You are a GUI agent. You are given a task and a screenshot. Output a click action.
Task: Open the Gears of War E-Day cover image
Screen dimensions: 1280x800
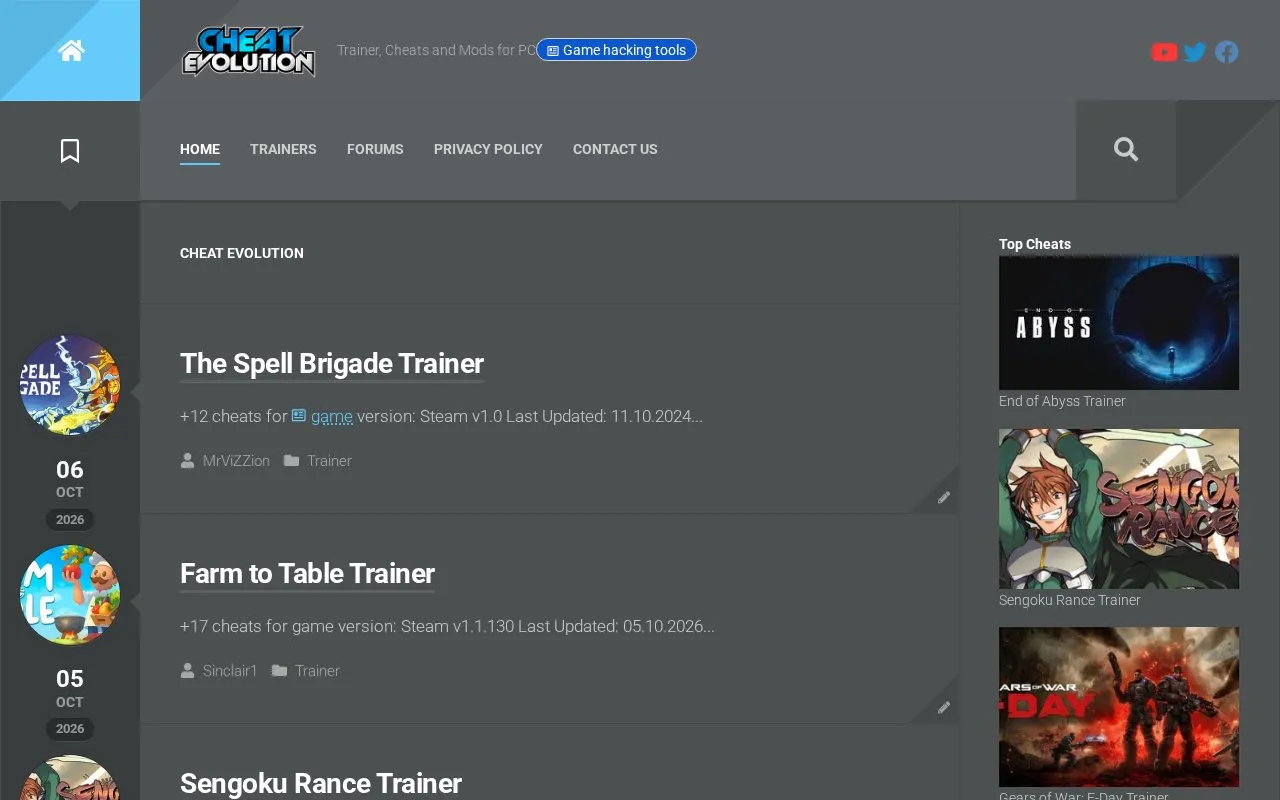tap(1119, 707)
